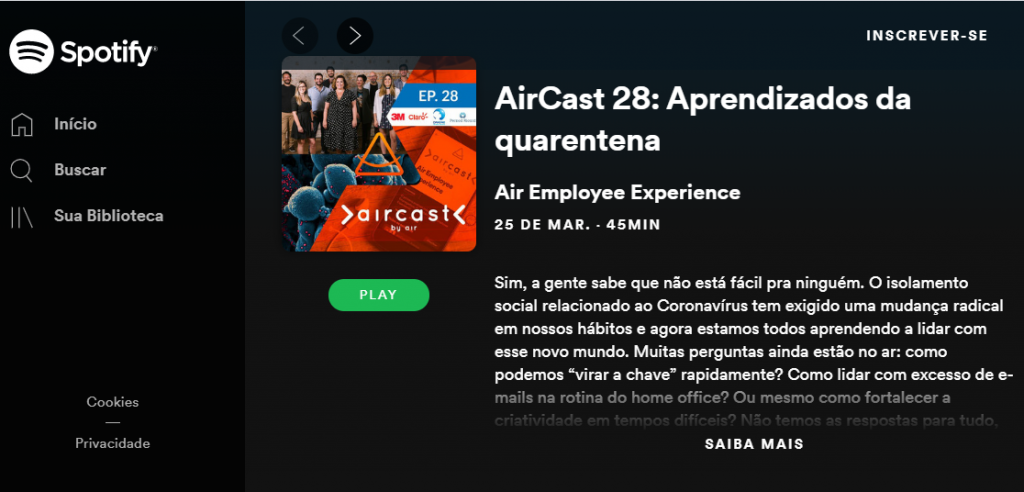Start the episode with the PLAY button

tap(379, 295)
